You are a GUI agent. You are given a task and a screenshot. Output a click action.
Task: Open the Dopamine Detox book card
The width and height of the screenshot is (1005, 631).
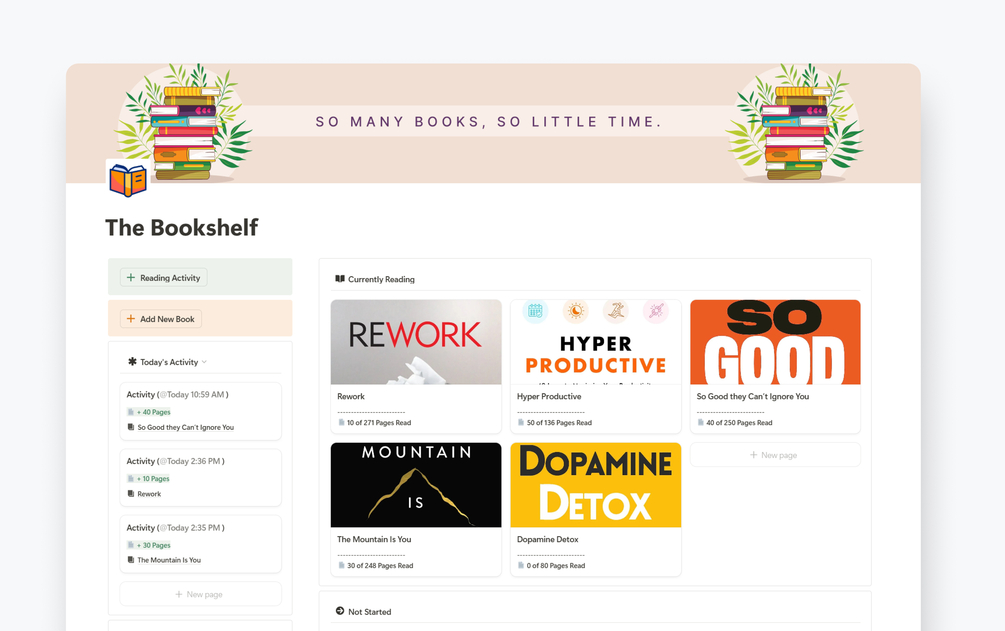coord(595,509)
